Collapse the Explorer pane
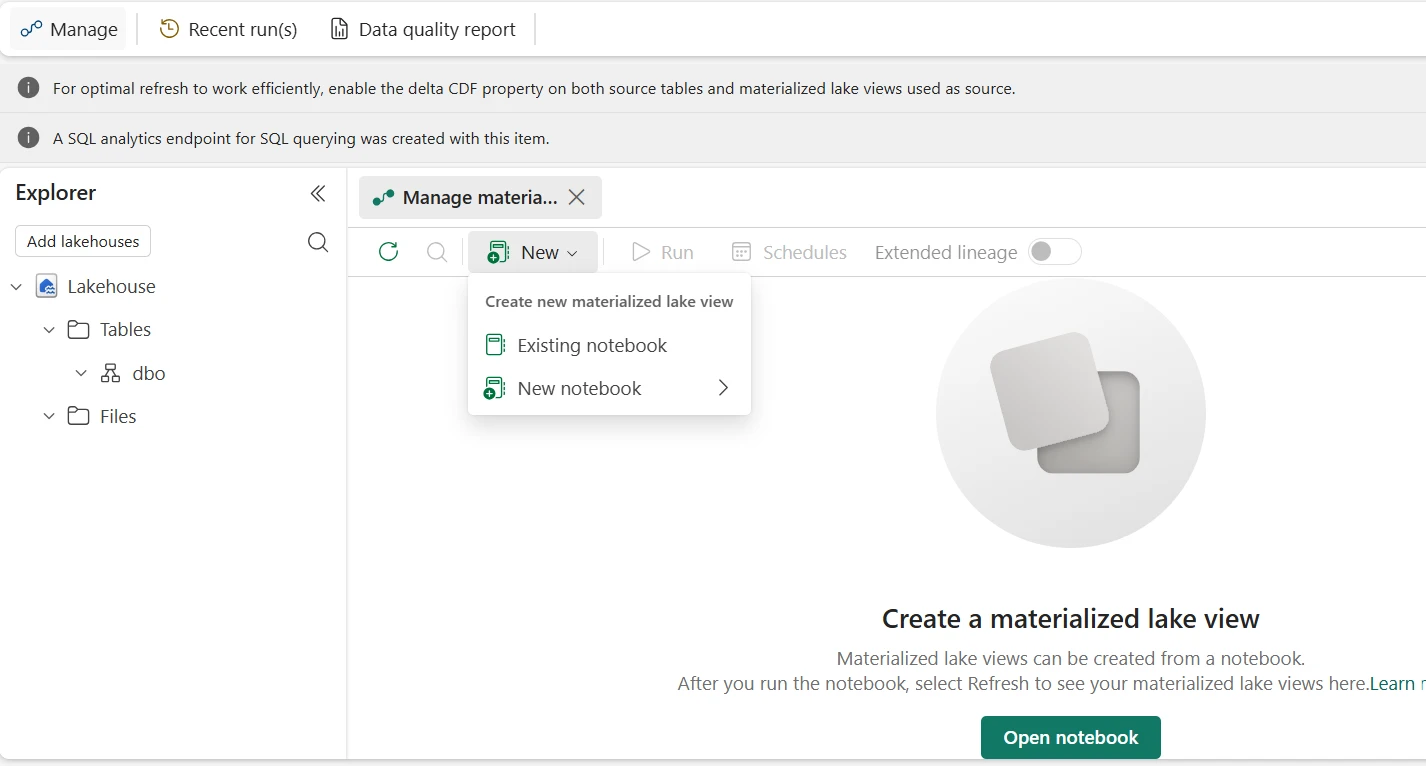Viewport: 1426px width, 766px height. [x=318, y=193]
